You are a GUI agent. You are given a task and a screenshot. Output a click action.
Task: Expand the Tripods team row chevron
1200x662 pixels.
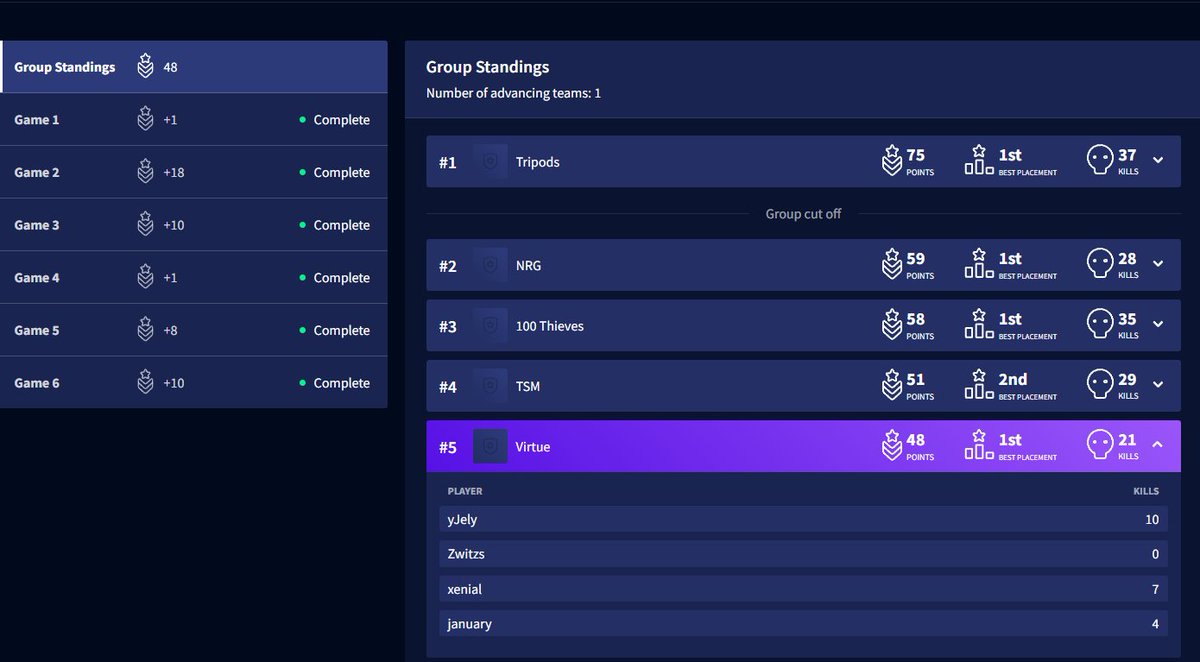point(1158,161)
